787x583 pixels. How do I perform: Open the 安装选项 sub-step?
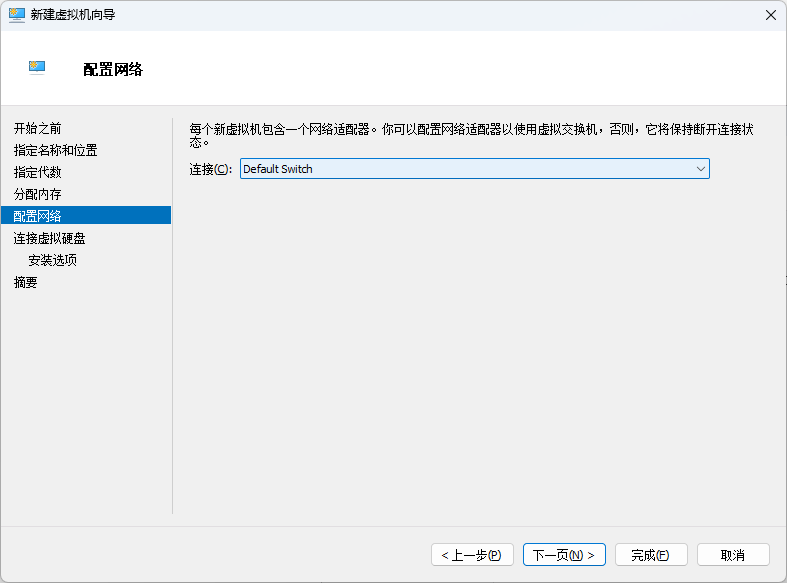click(53, 260)
